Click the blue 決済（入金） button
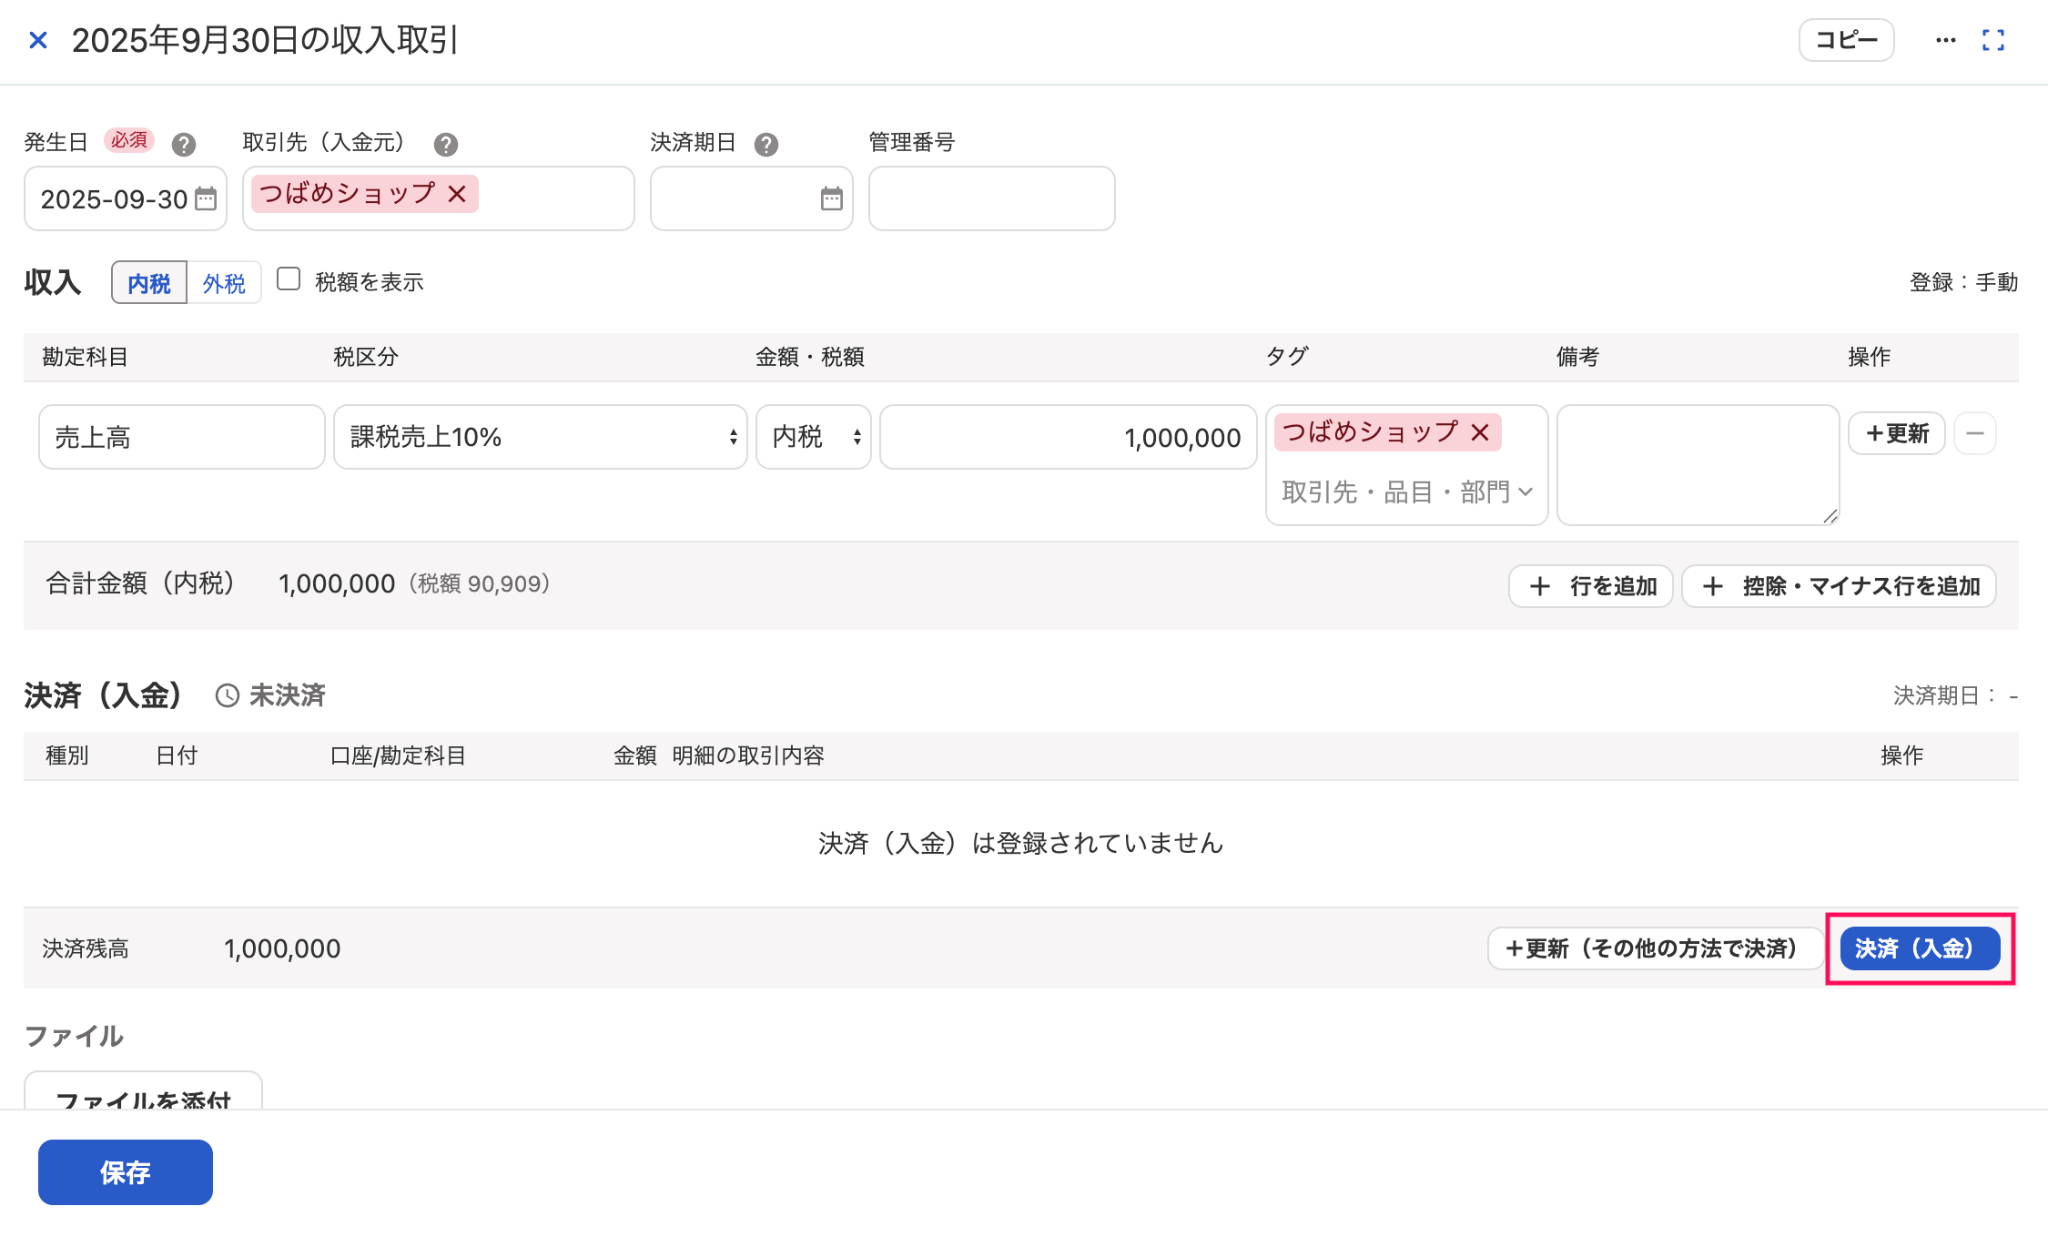The height and width of the screenshot is (1238, 2048). click(x=1919, y=948)
